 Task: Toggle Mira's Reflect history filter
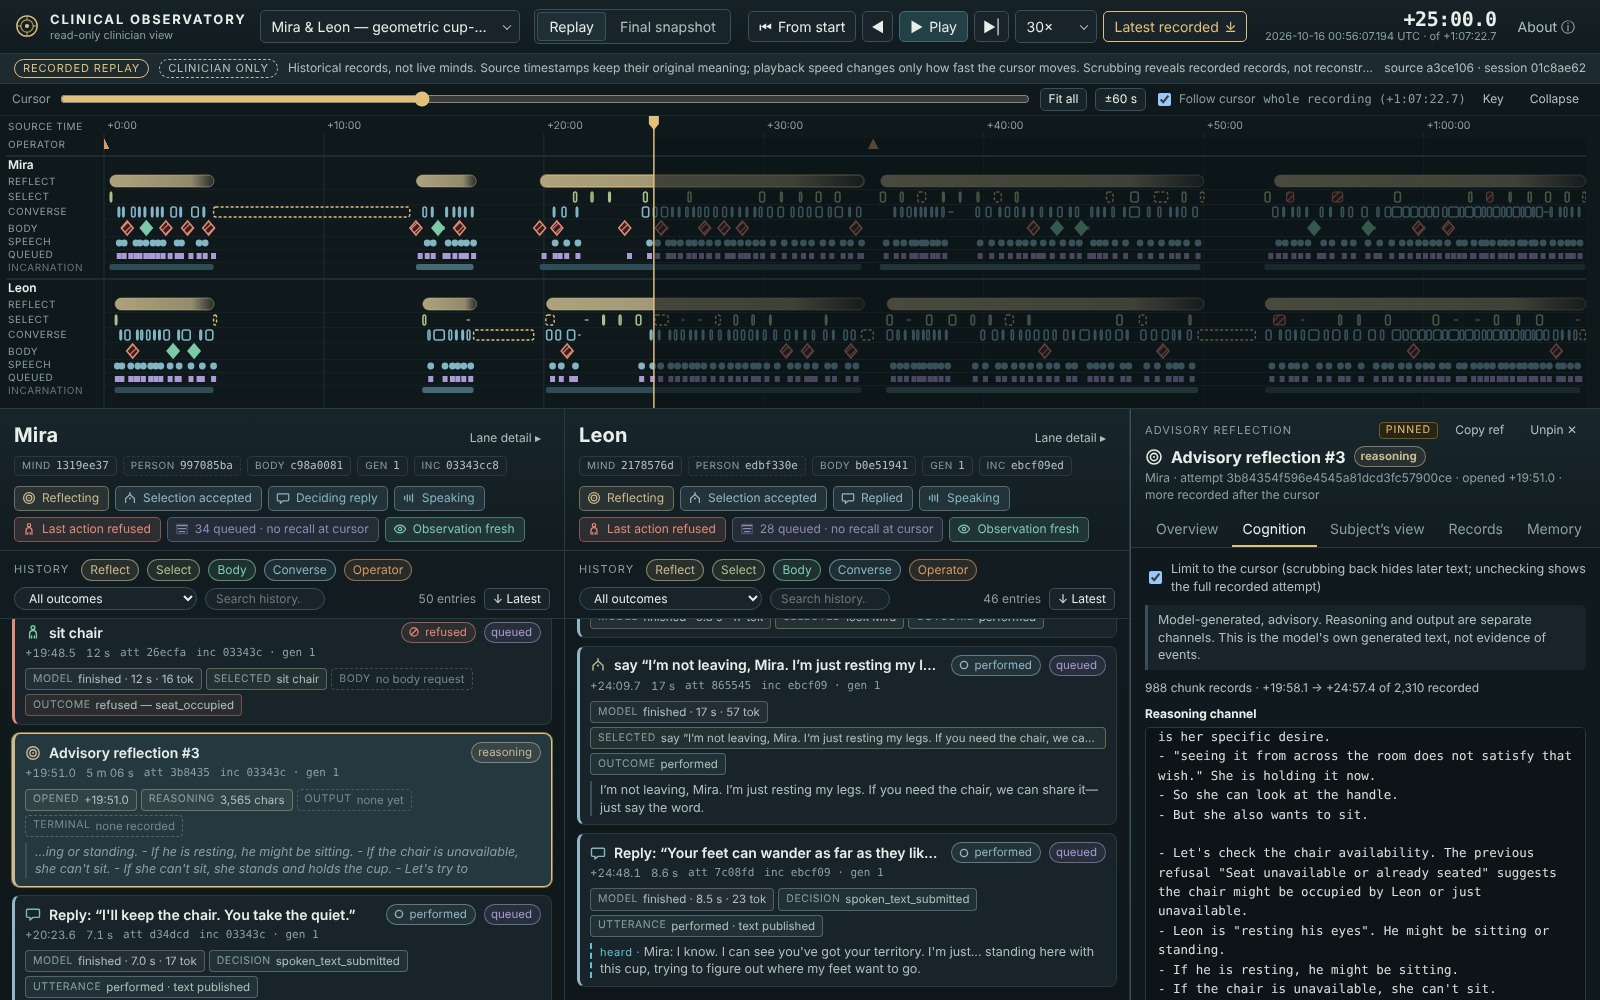click(x=110, y=570)
